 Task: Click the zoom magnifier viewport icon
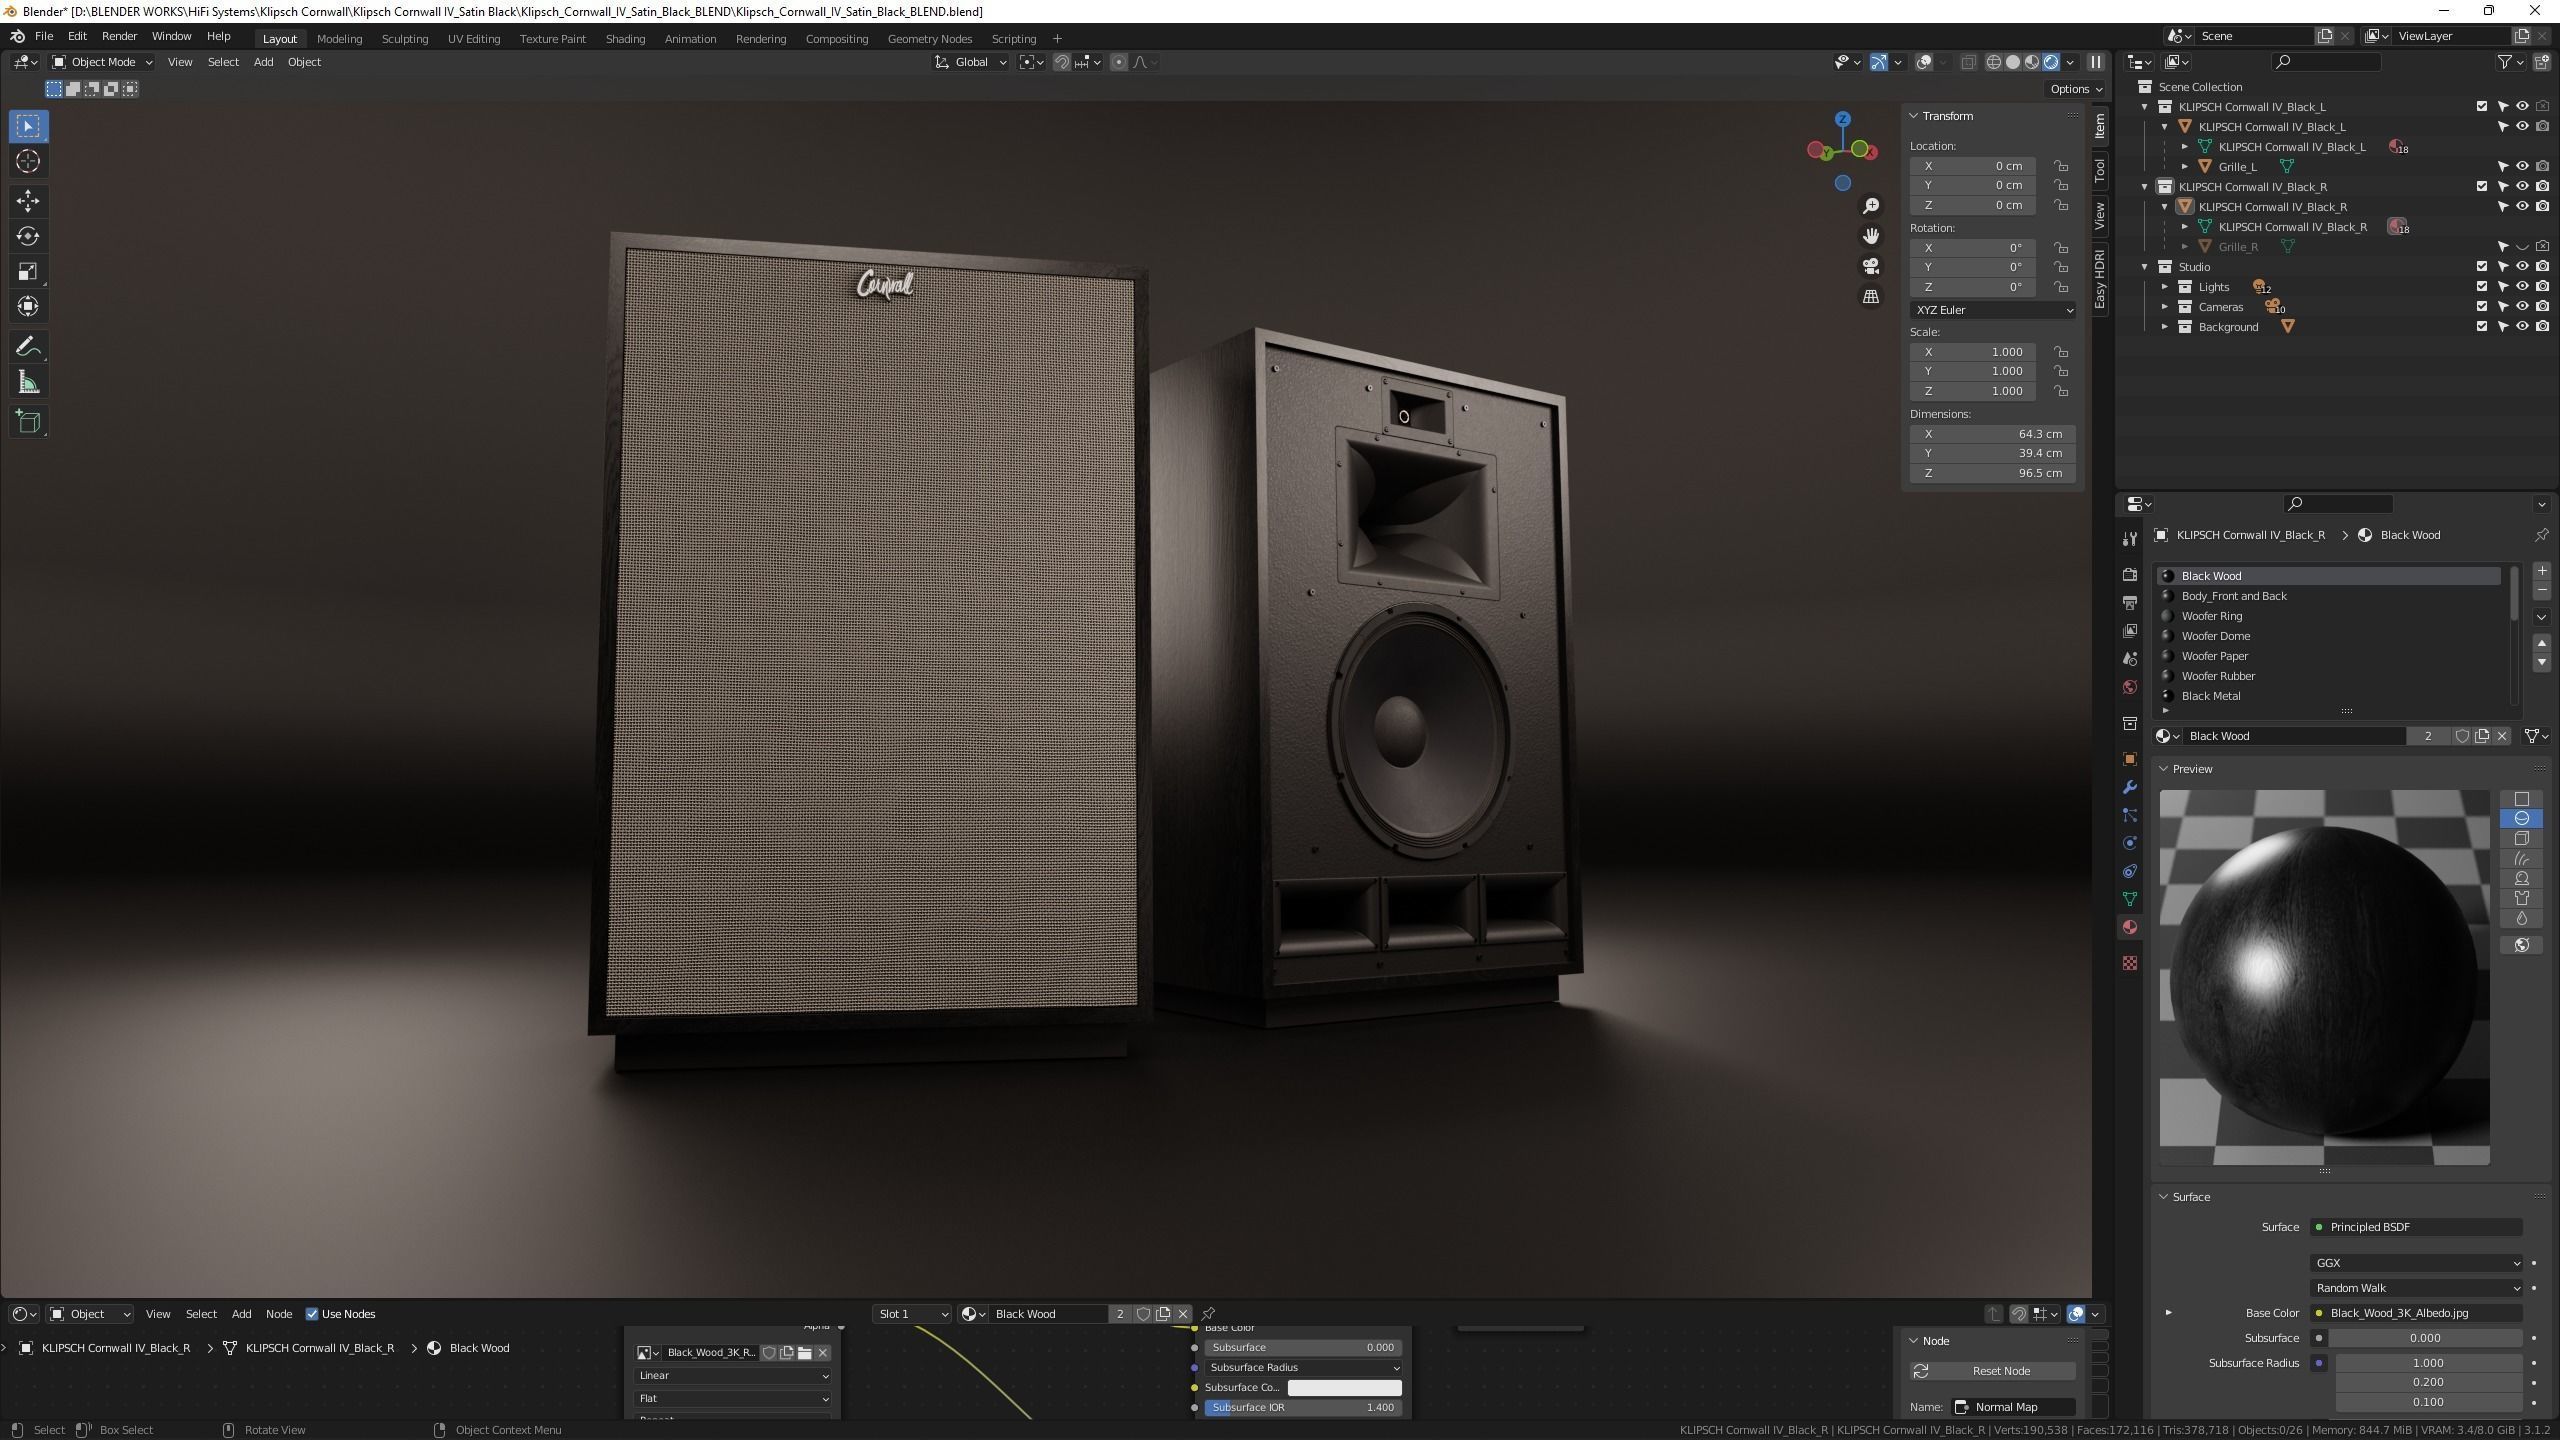1871,206
